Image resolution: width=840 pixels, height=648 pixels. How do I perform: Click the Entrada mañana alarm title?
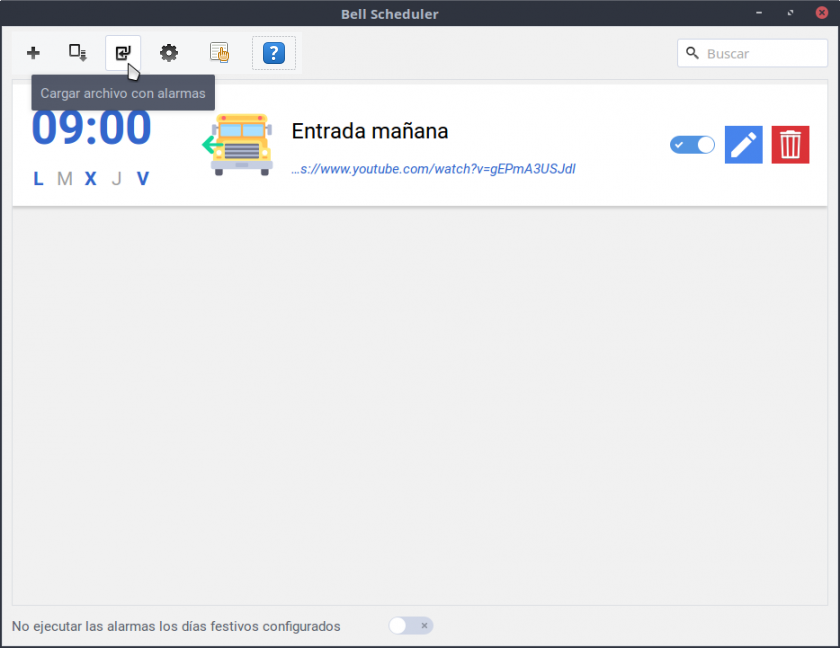[x=369, y=131]
